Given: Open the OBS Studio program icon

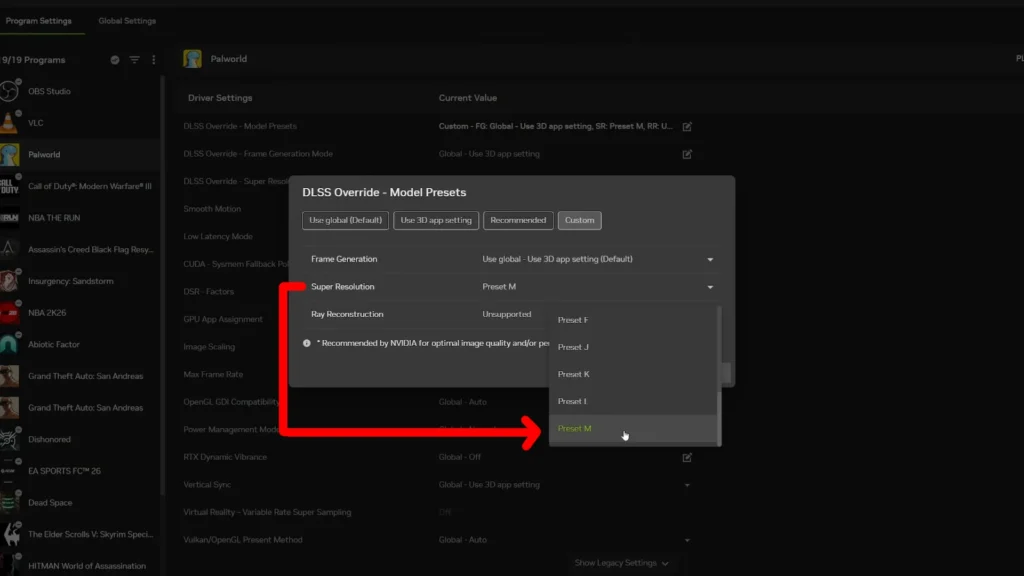Looking at the screenshot, I should (x=9, y=91).
